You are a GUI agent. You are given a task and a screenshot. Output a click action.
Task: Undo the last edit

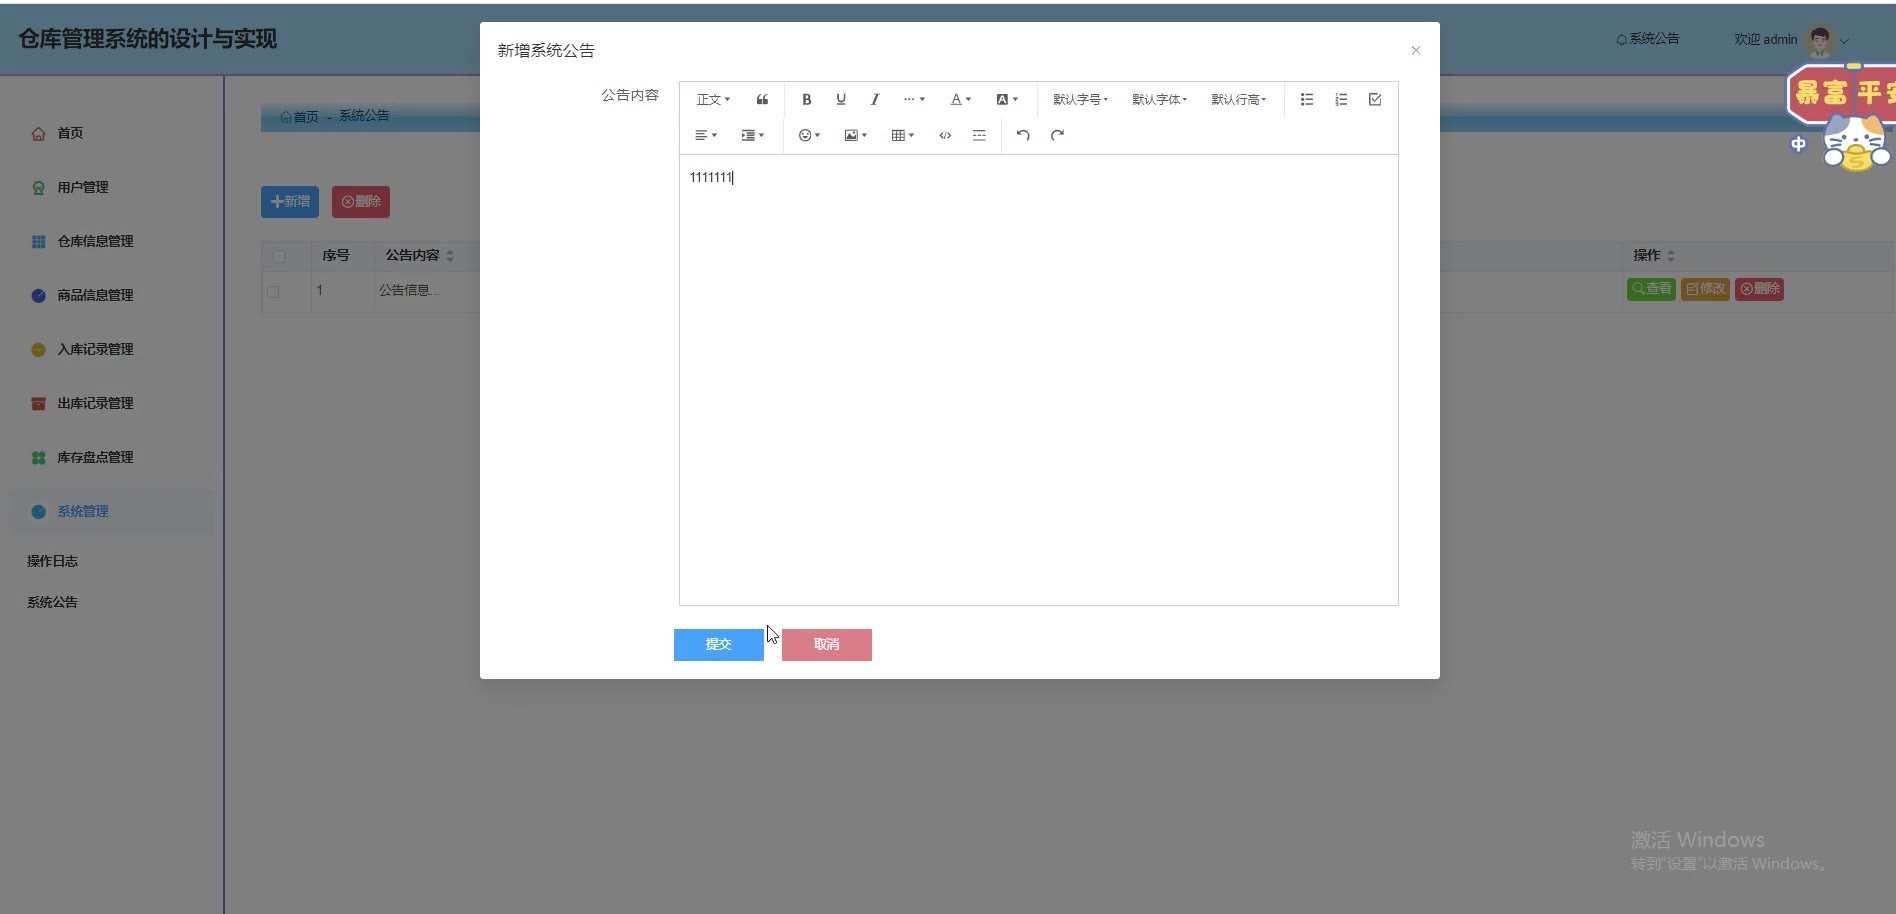[1023, 135]
